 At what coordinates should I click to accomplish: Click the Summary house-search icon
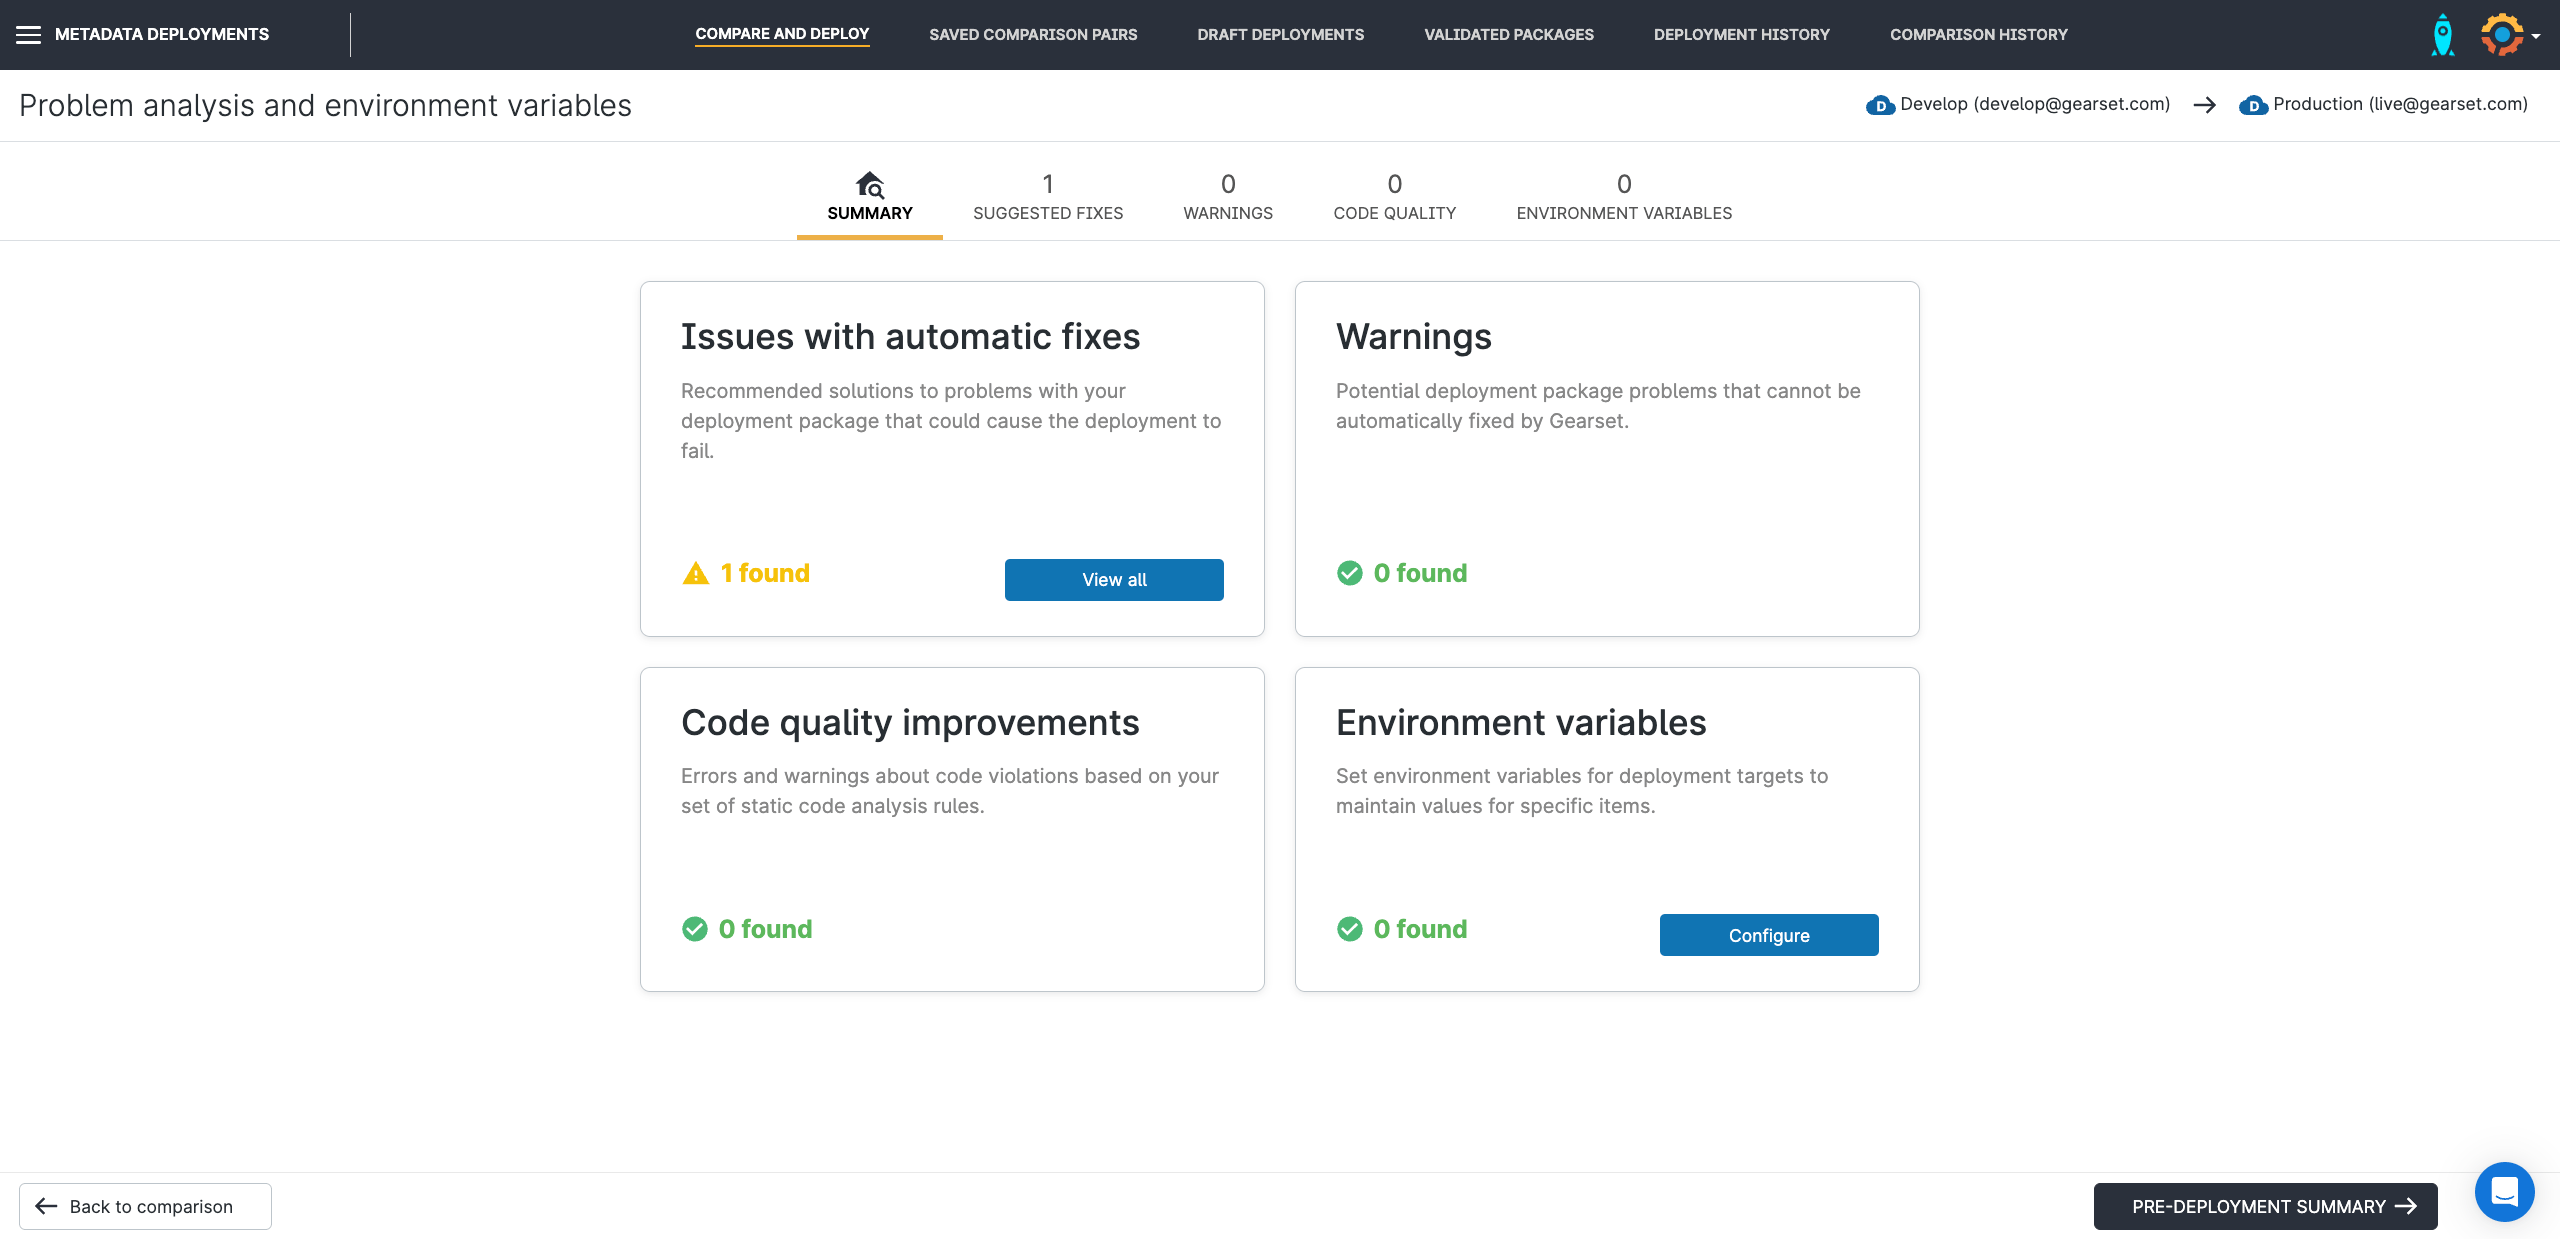(x=870, y=185)
